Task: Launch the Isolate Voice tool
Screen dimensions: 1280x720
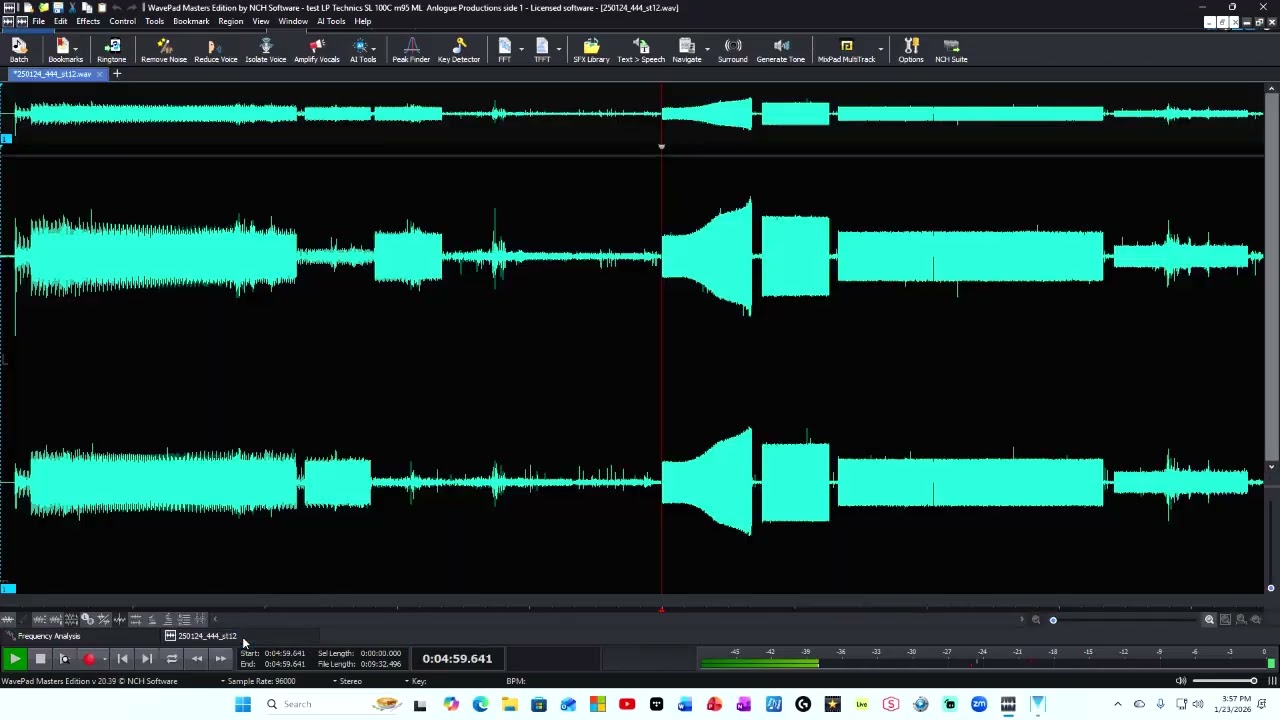Action: click(x=266, y=50)
